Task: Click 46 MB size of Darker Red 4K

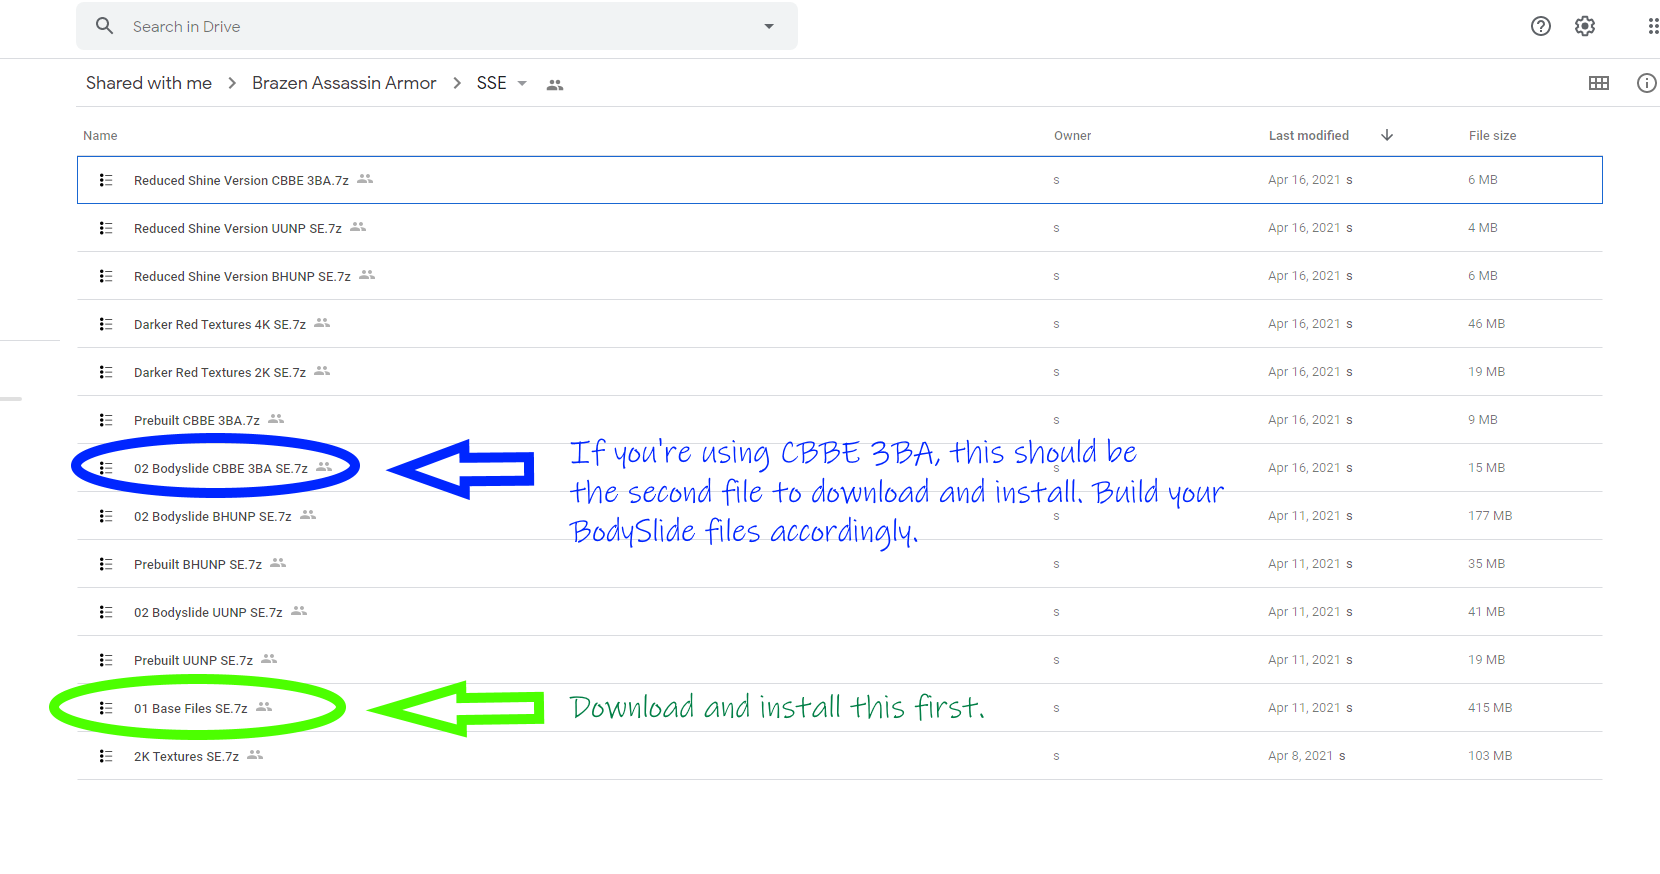Action: click(1486, 324)
